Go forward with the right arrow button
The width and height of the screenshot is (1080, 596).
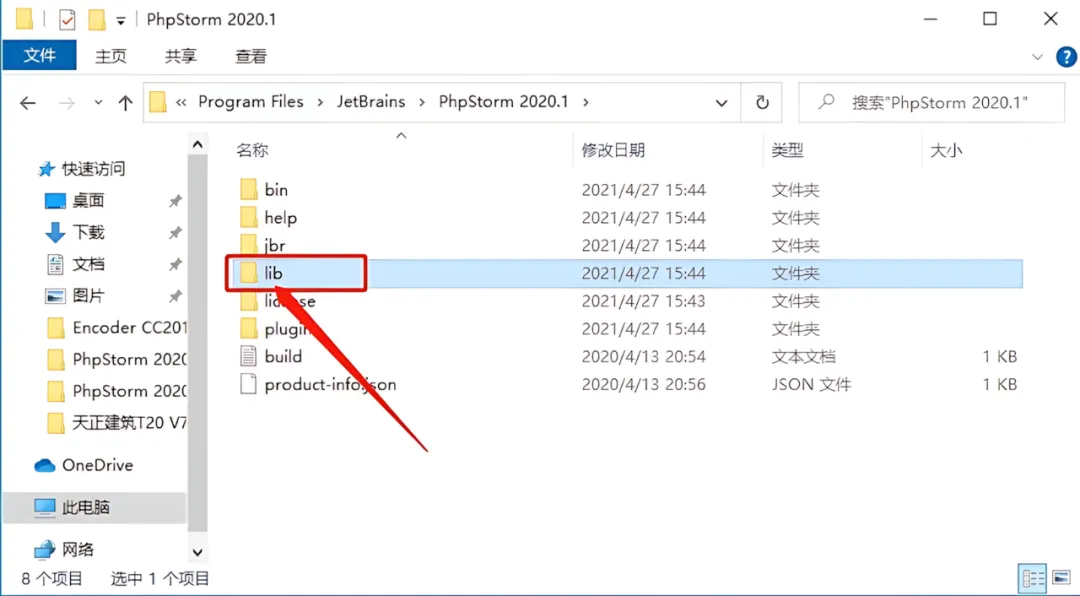67,103
